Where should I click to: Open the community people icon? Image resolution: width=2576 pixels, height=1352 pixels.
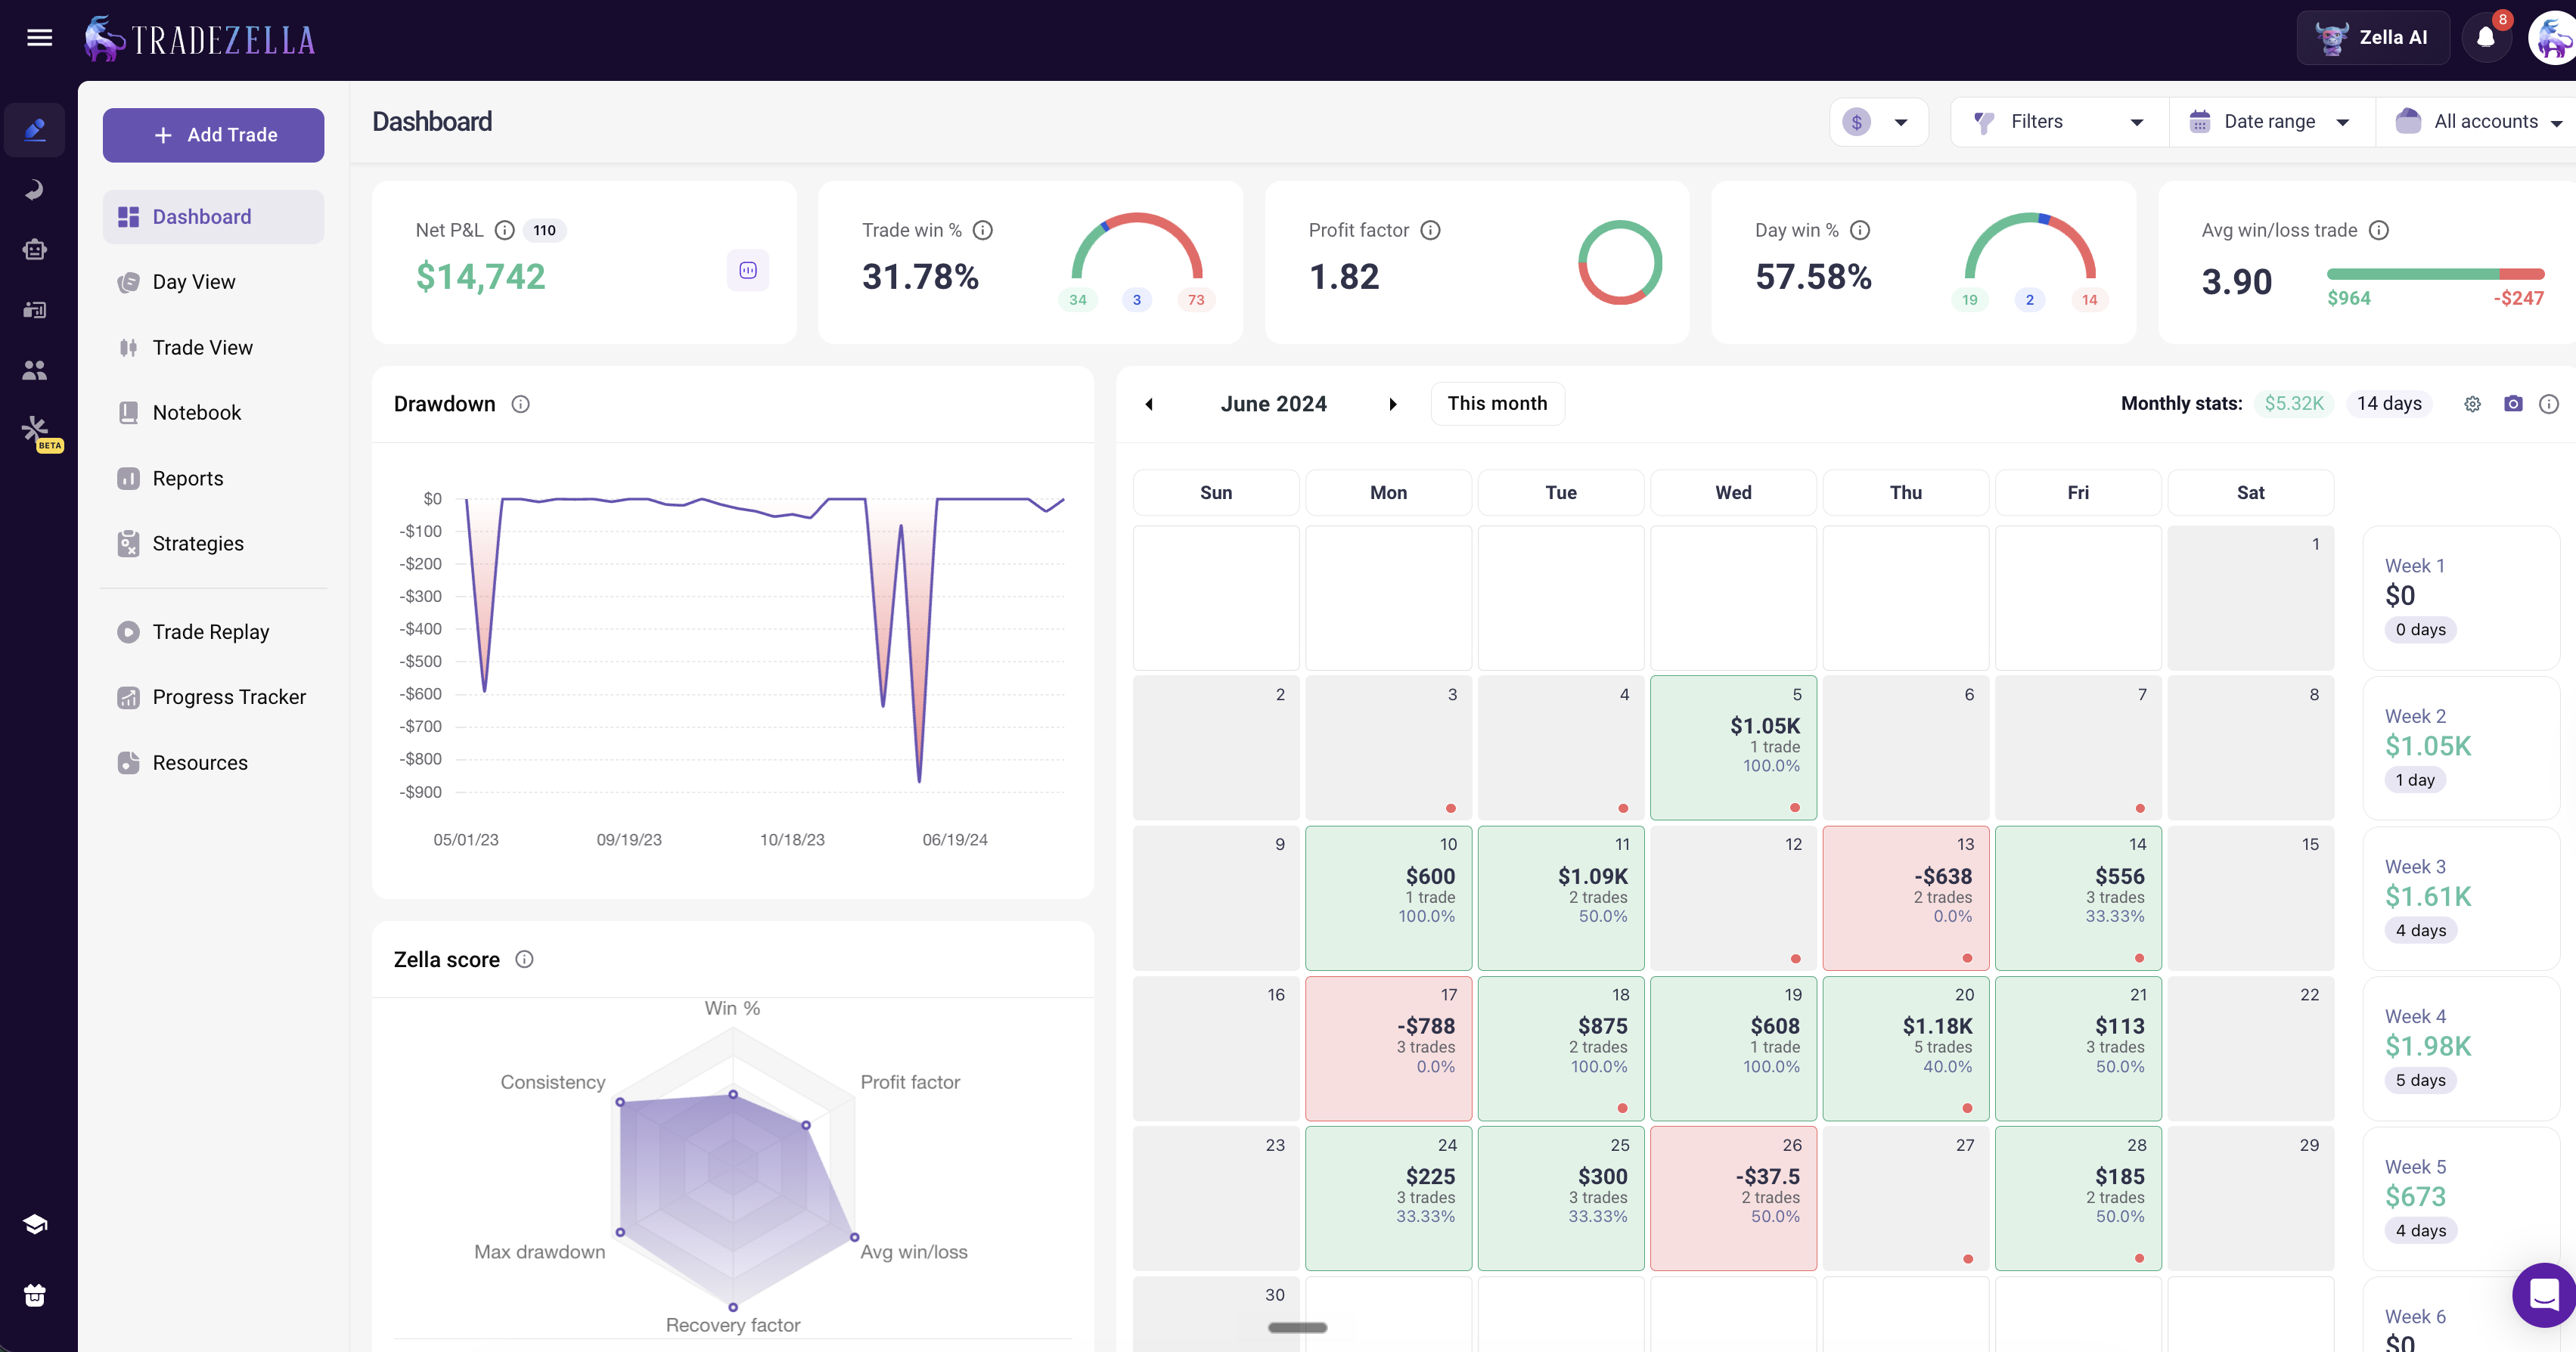tap(35, 370)
